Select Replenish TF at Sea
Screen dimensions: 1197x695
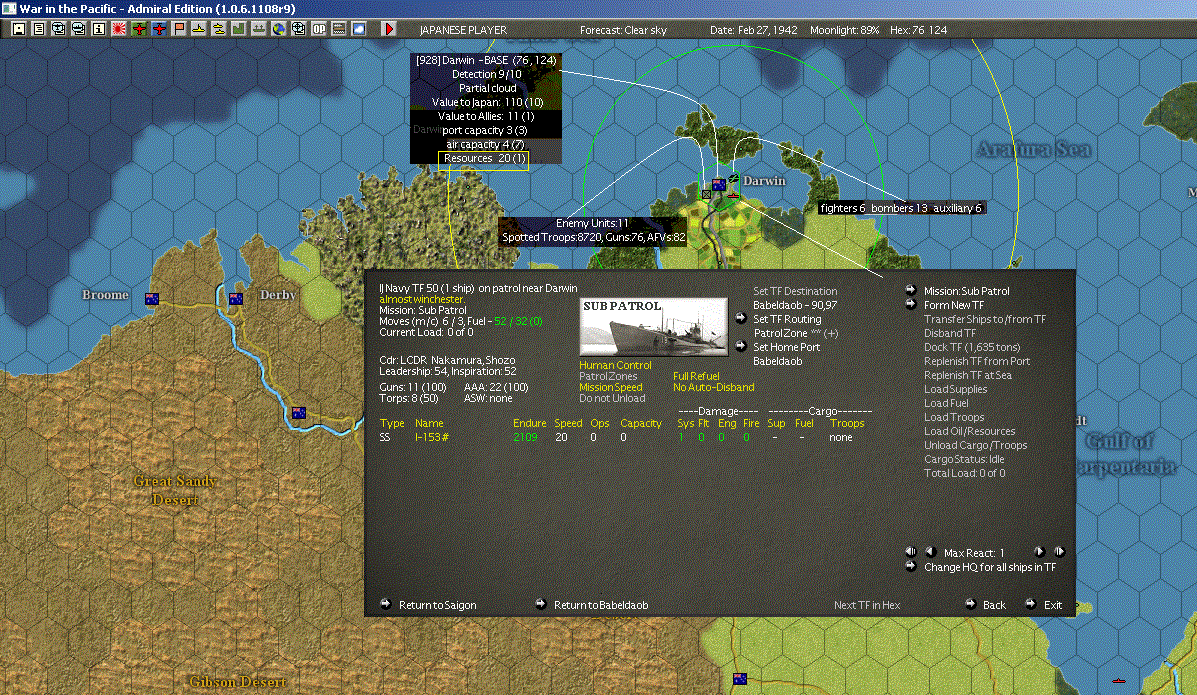(x=968, y=375)
